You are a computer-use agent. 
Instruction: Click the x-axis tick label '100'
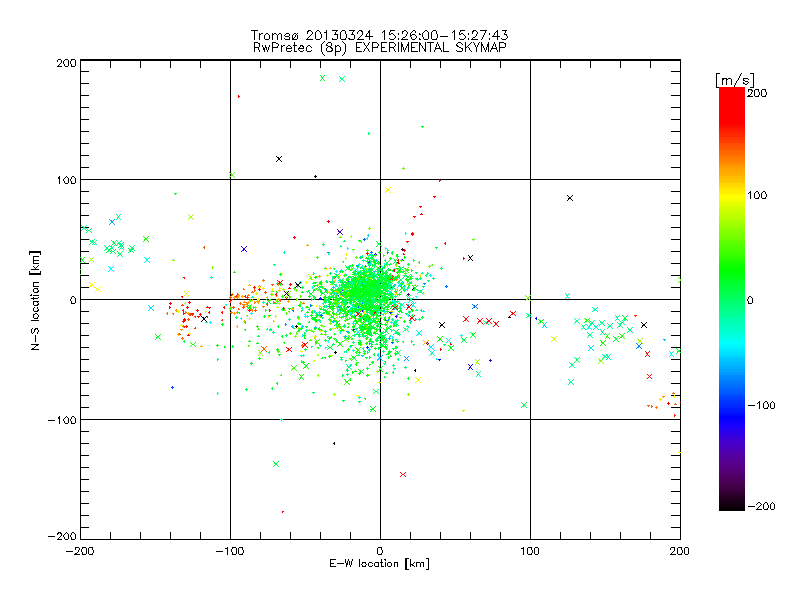click(530, 551)
